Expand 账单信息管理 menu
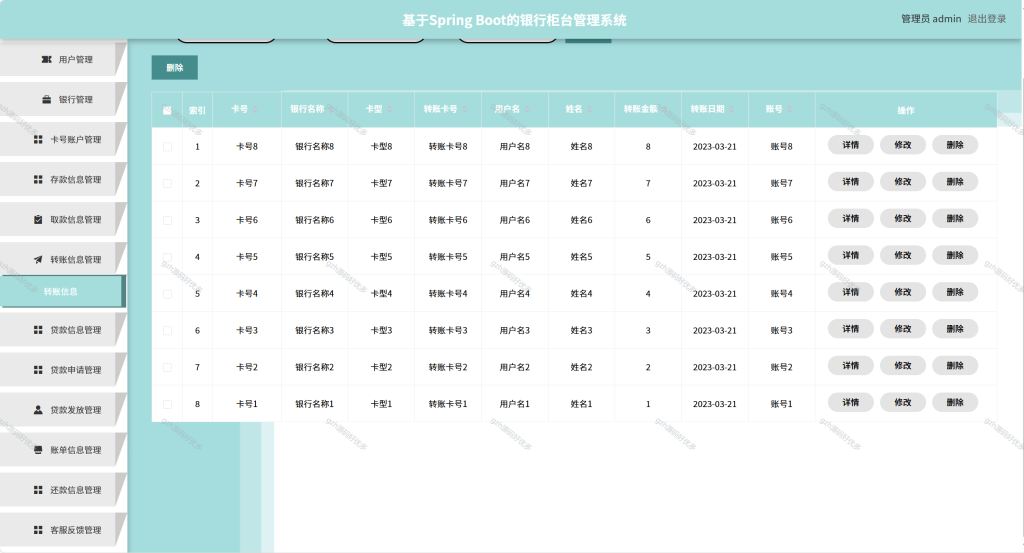Viewport: 1024px width, 553px height. [x=62, y=450]
